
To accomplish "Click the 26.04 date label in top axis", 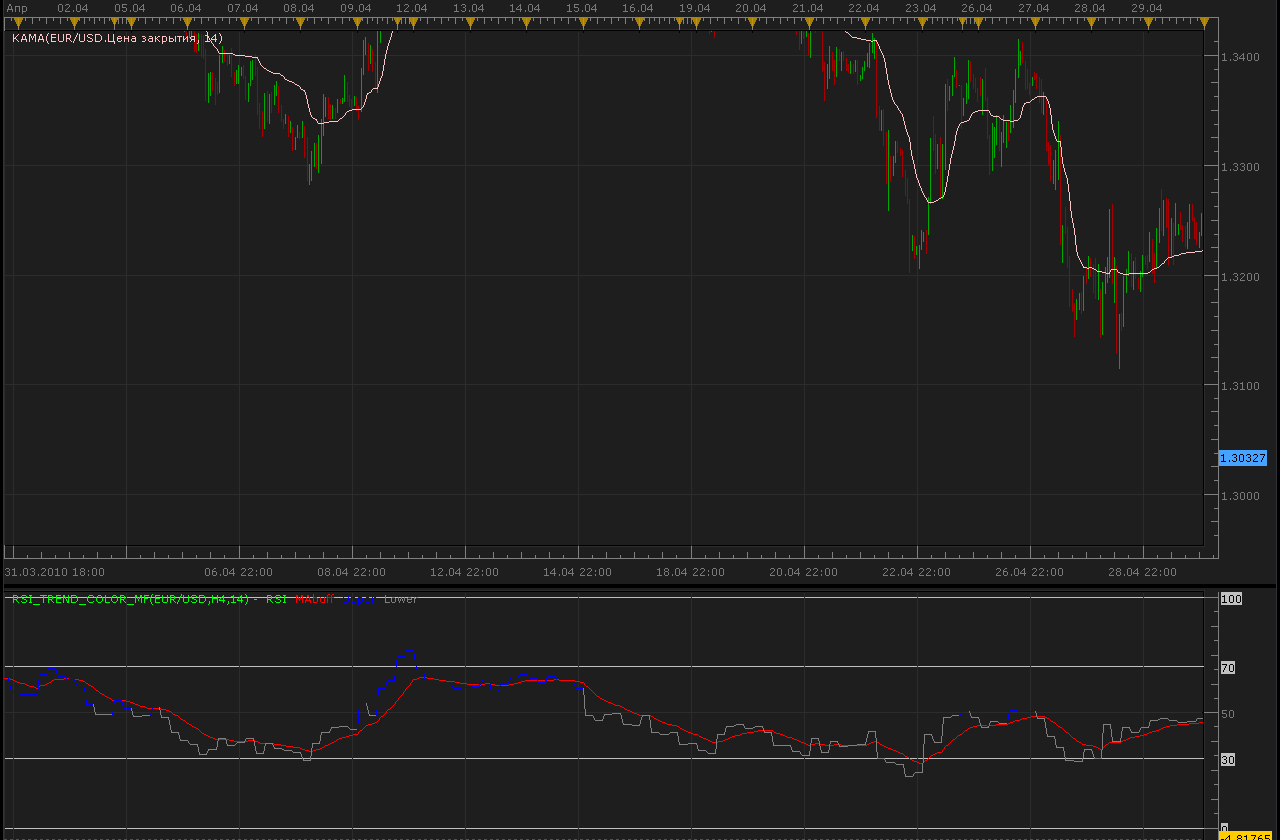I will click(977, 7).
